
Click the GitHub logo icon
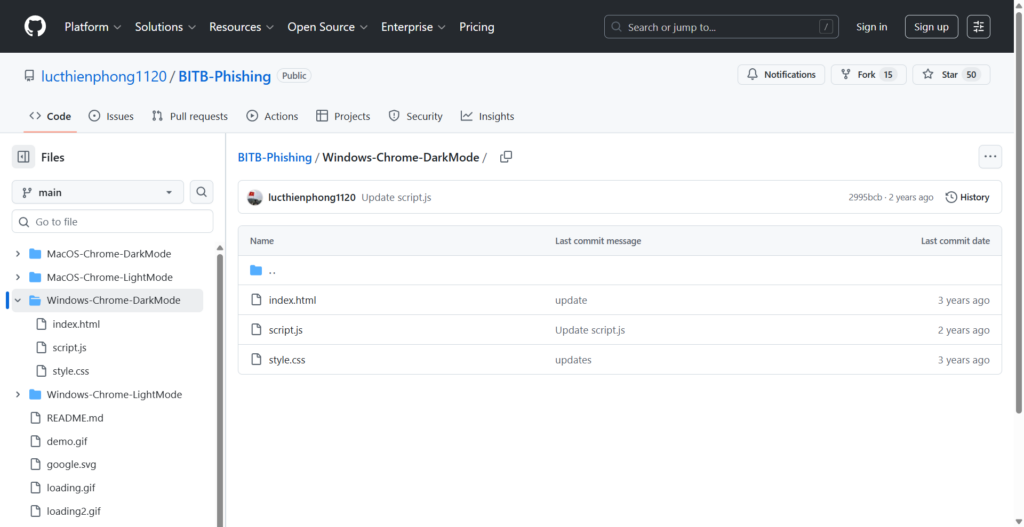[35, 27]
